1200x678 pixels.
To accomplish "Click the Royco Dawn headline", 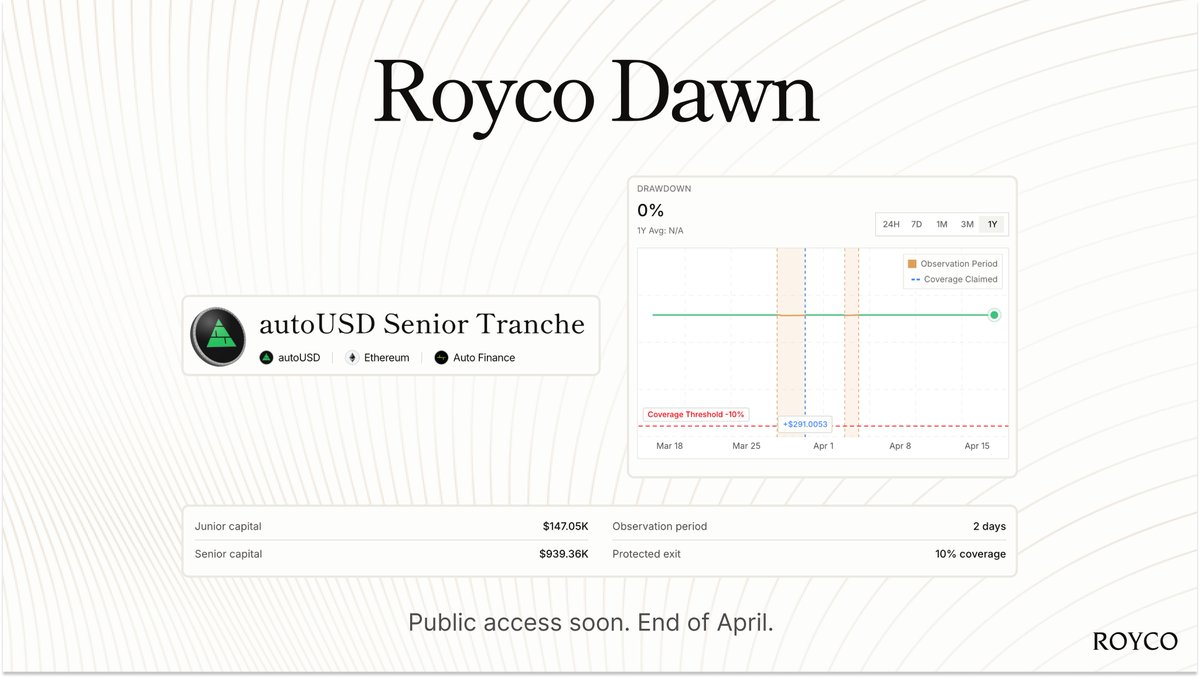I will point(597,96).
